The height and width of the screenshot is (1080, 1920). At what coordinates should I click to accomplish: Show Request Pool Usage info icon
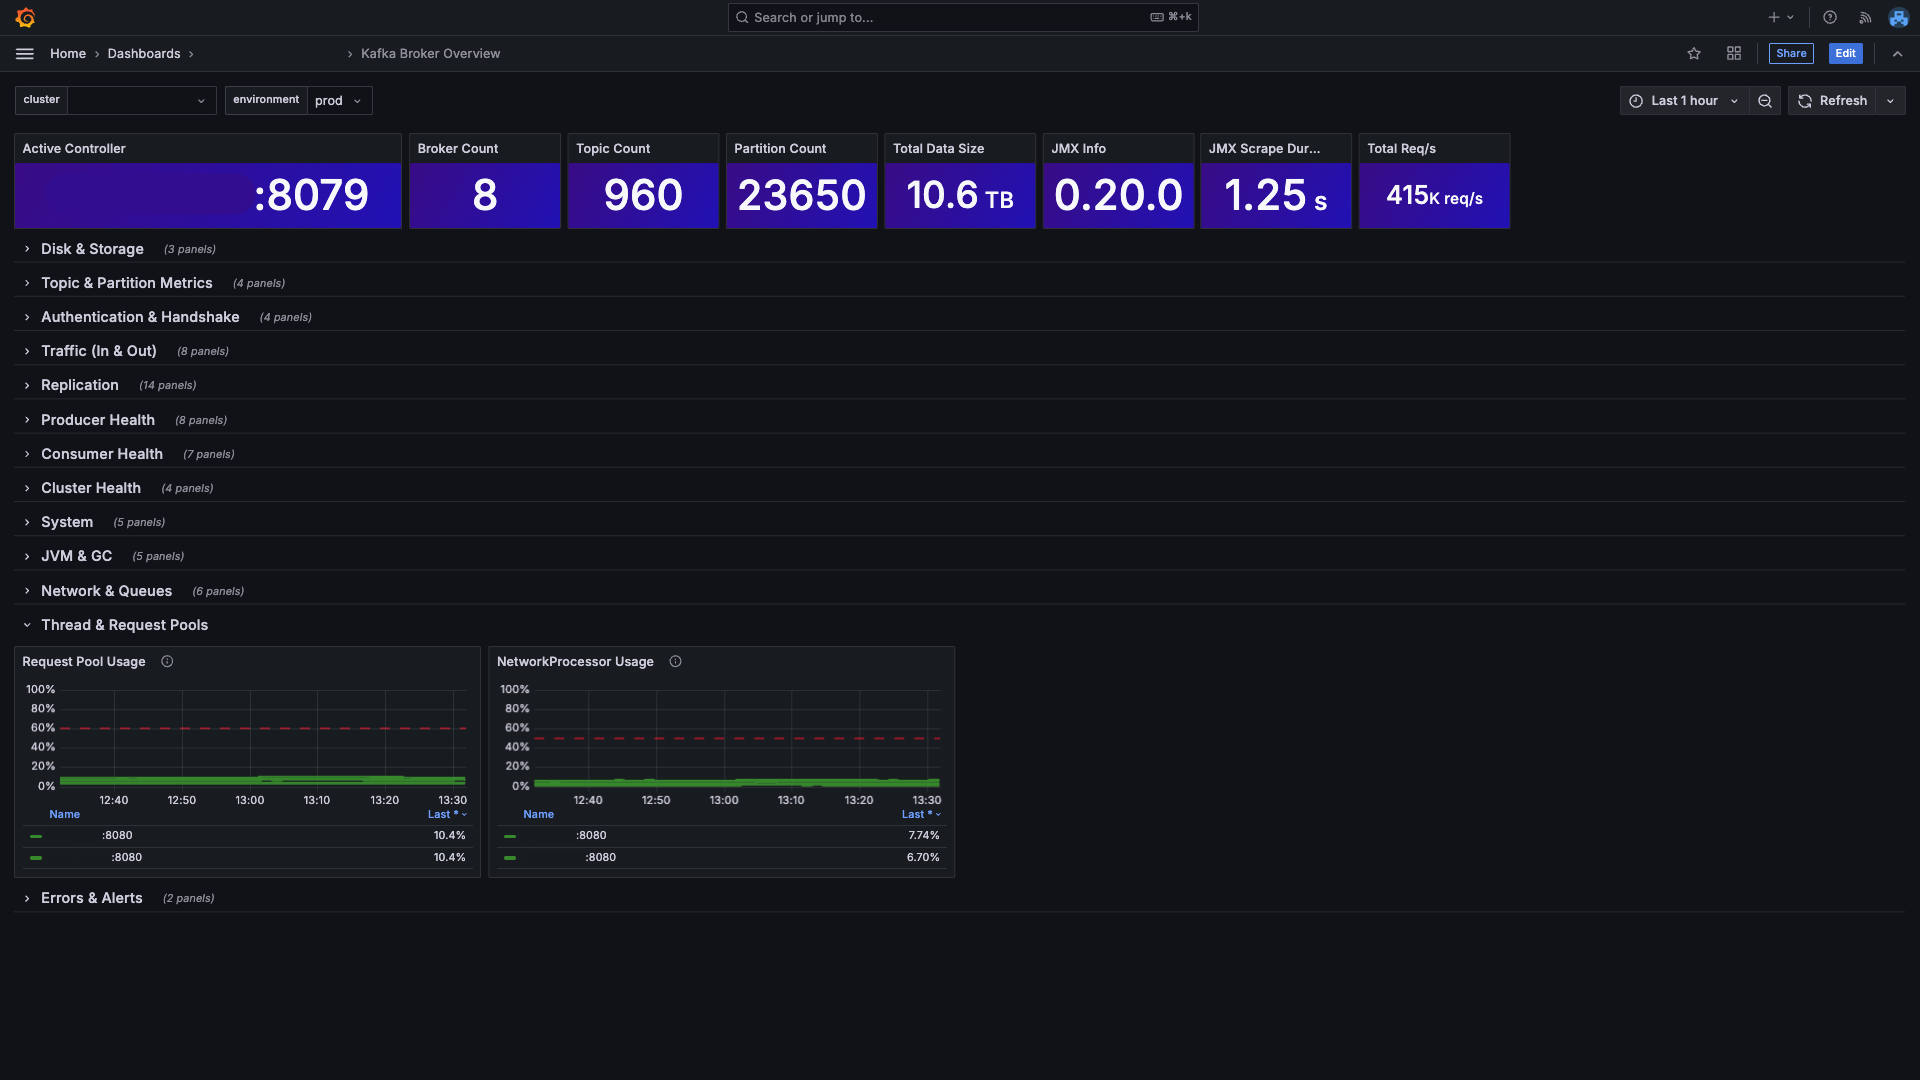pos(167,662)
